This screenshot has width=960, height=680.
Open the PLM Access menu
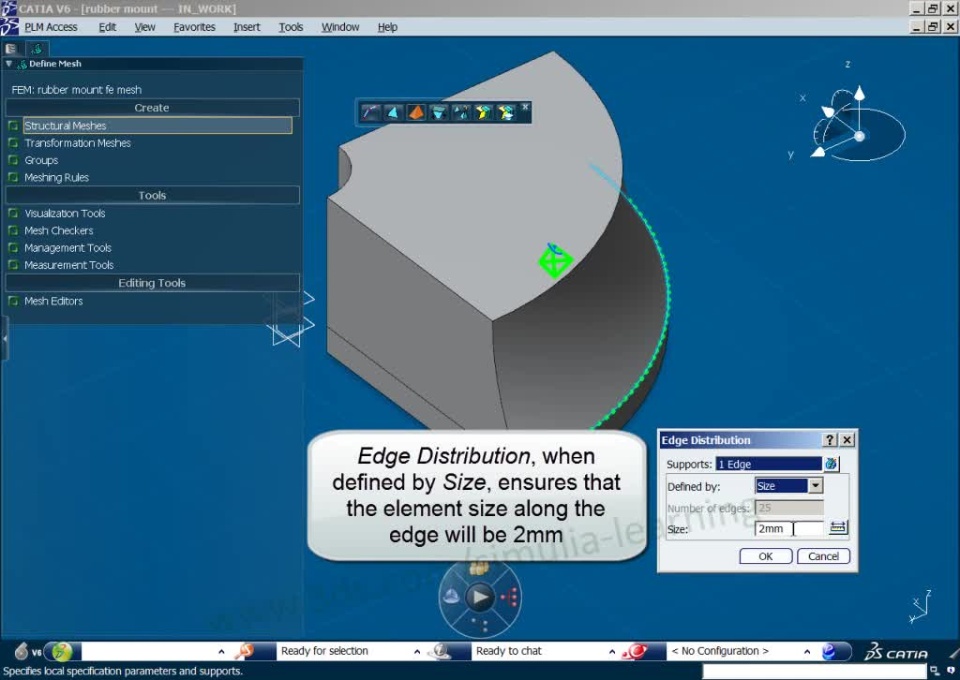pyautogui.click(x=51, y=27)
